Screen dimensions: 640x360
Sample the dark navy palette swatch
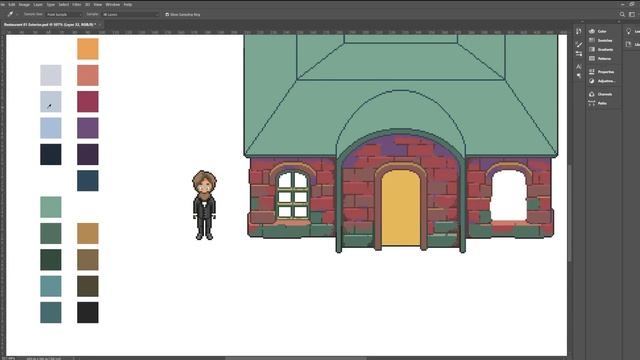(51, 154)
